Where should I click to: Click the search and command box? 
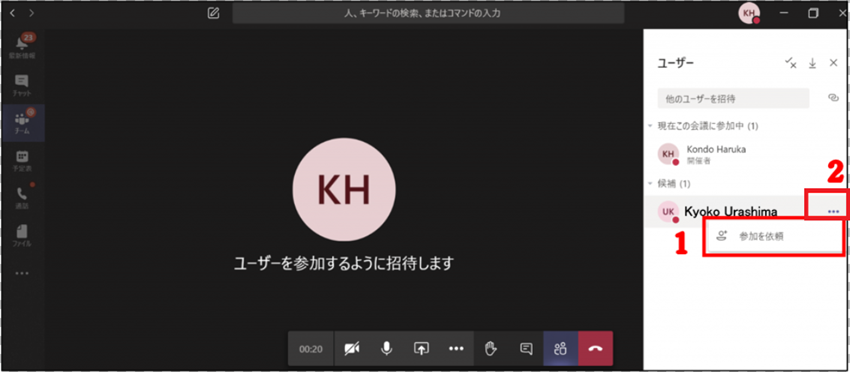tap(428, 14)
